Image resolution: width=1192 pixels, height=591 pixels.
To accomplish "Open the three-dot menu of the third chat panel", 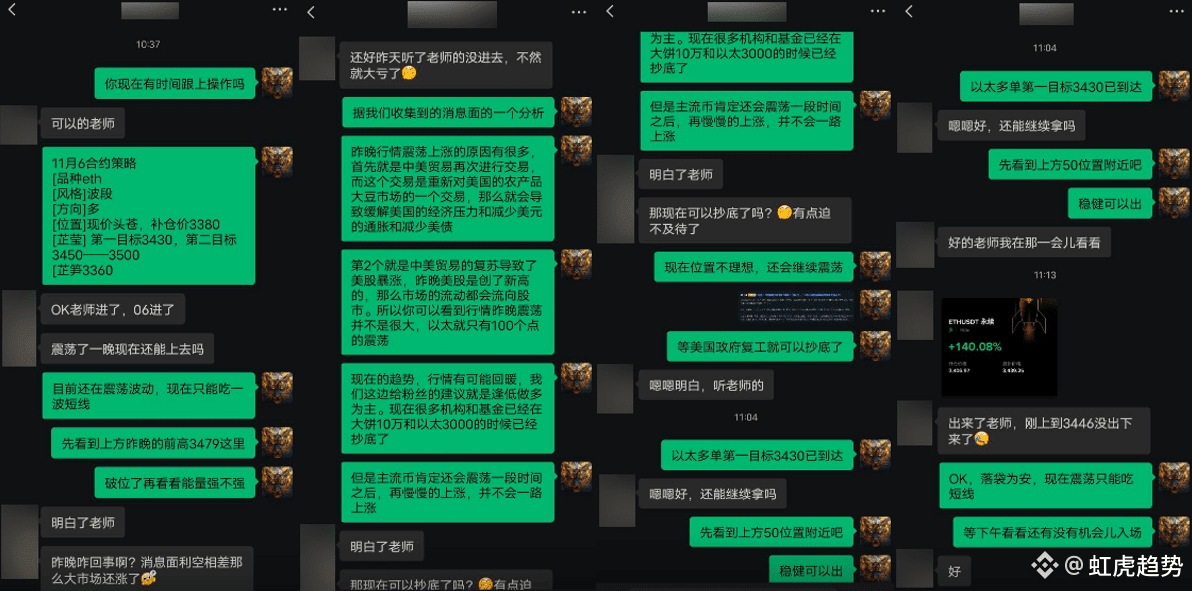I will click(878, 11).
